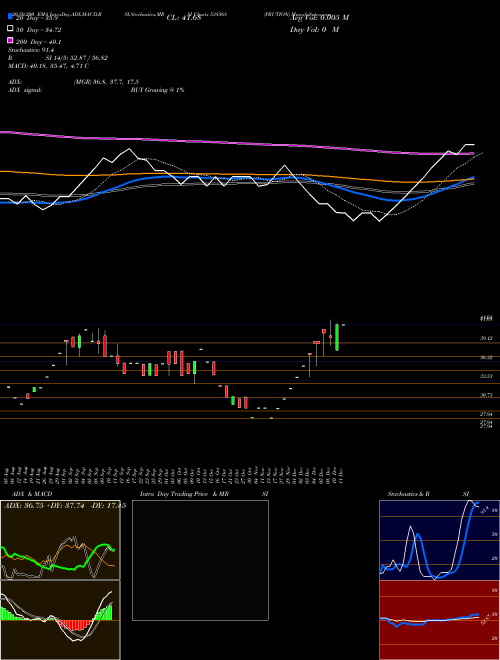Click the 'CL: 41.68' closing price text

point(184,18)
